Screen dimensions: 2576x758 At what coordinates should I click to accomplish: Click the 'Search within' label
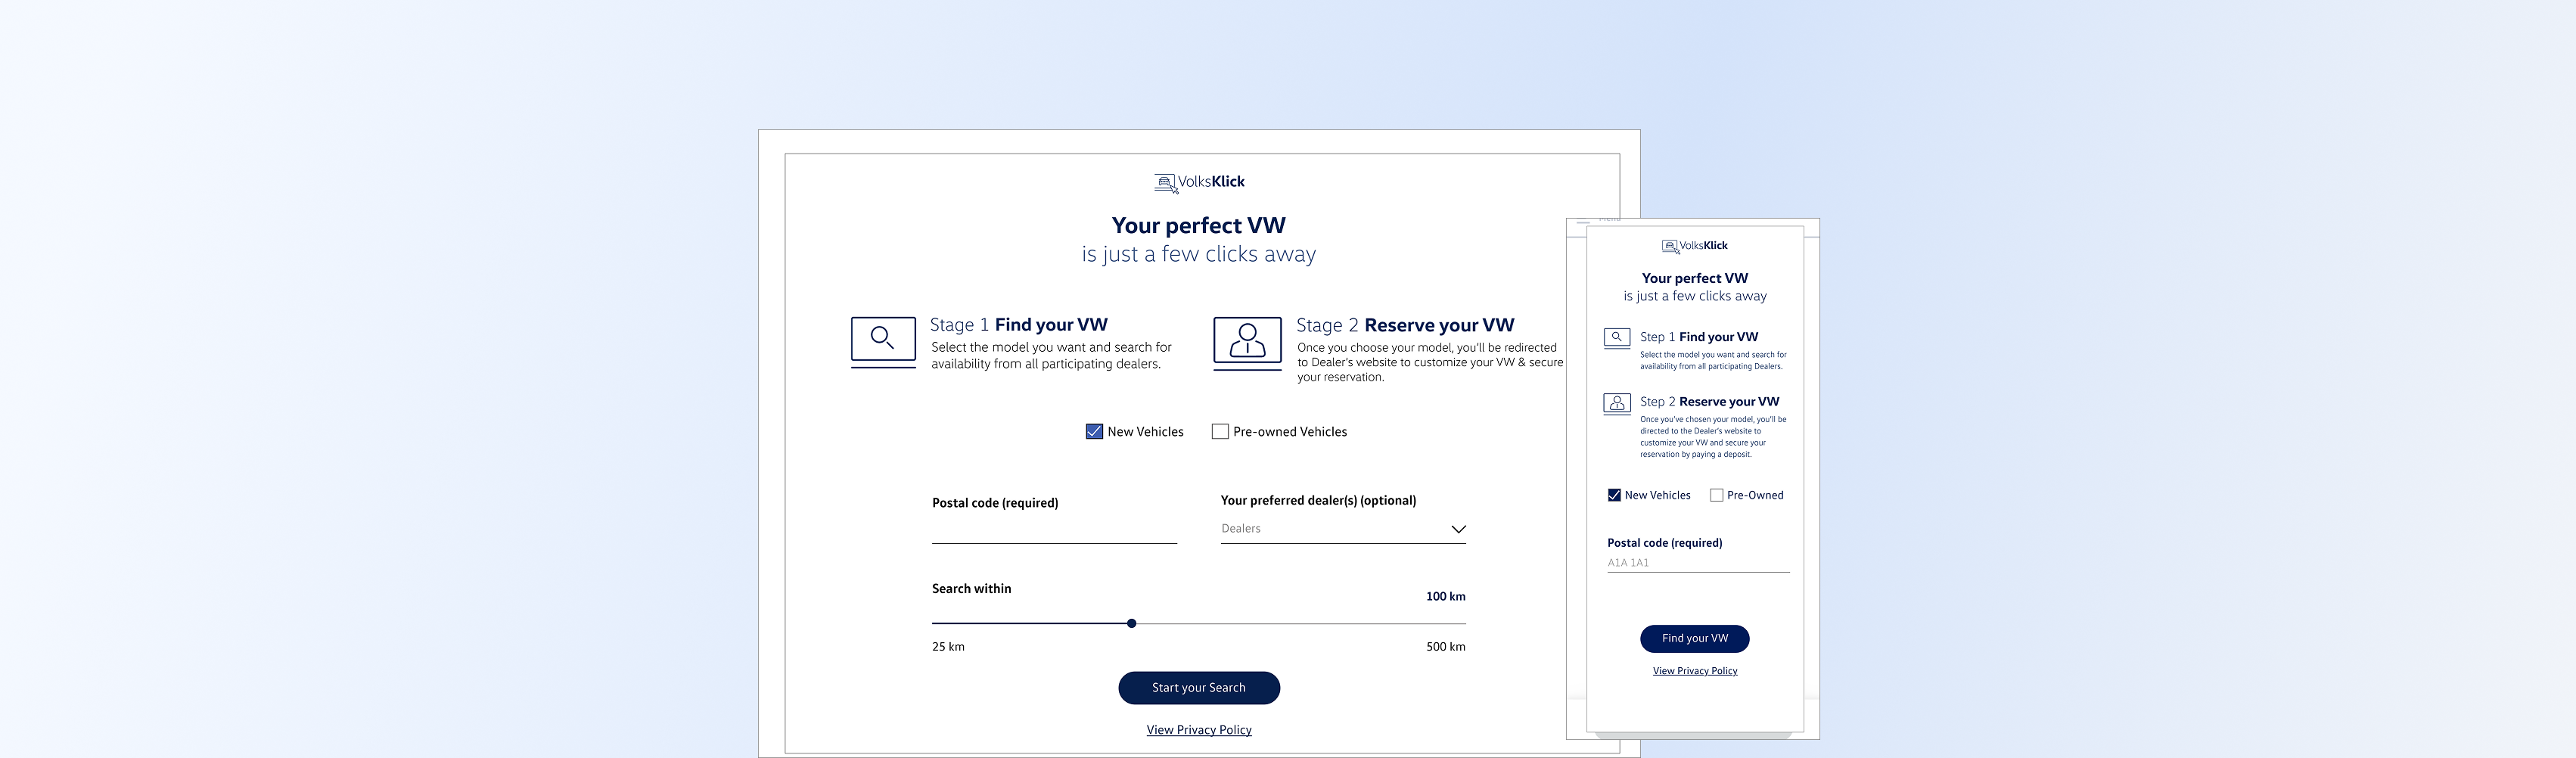click(x=971, y=589)
